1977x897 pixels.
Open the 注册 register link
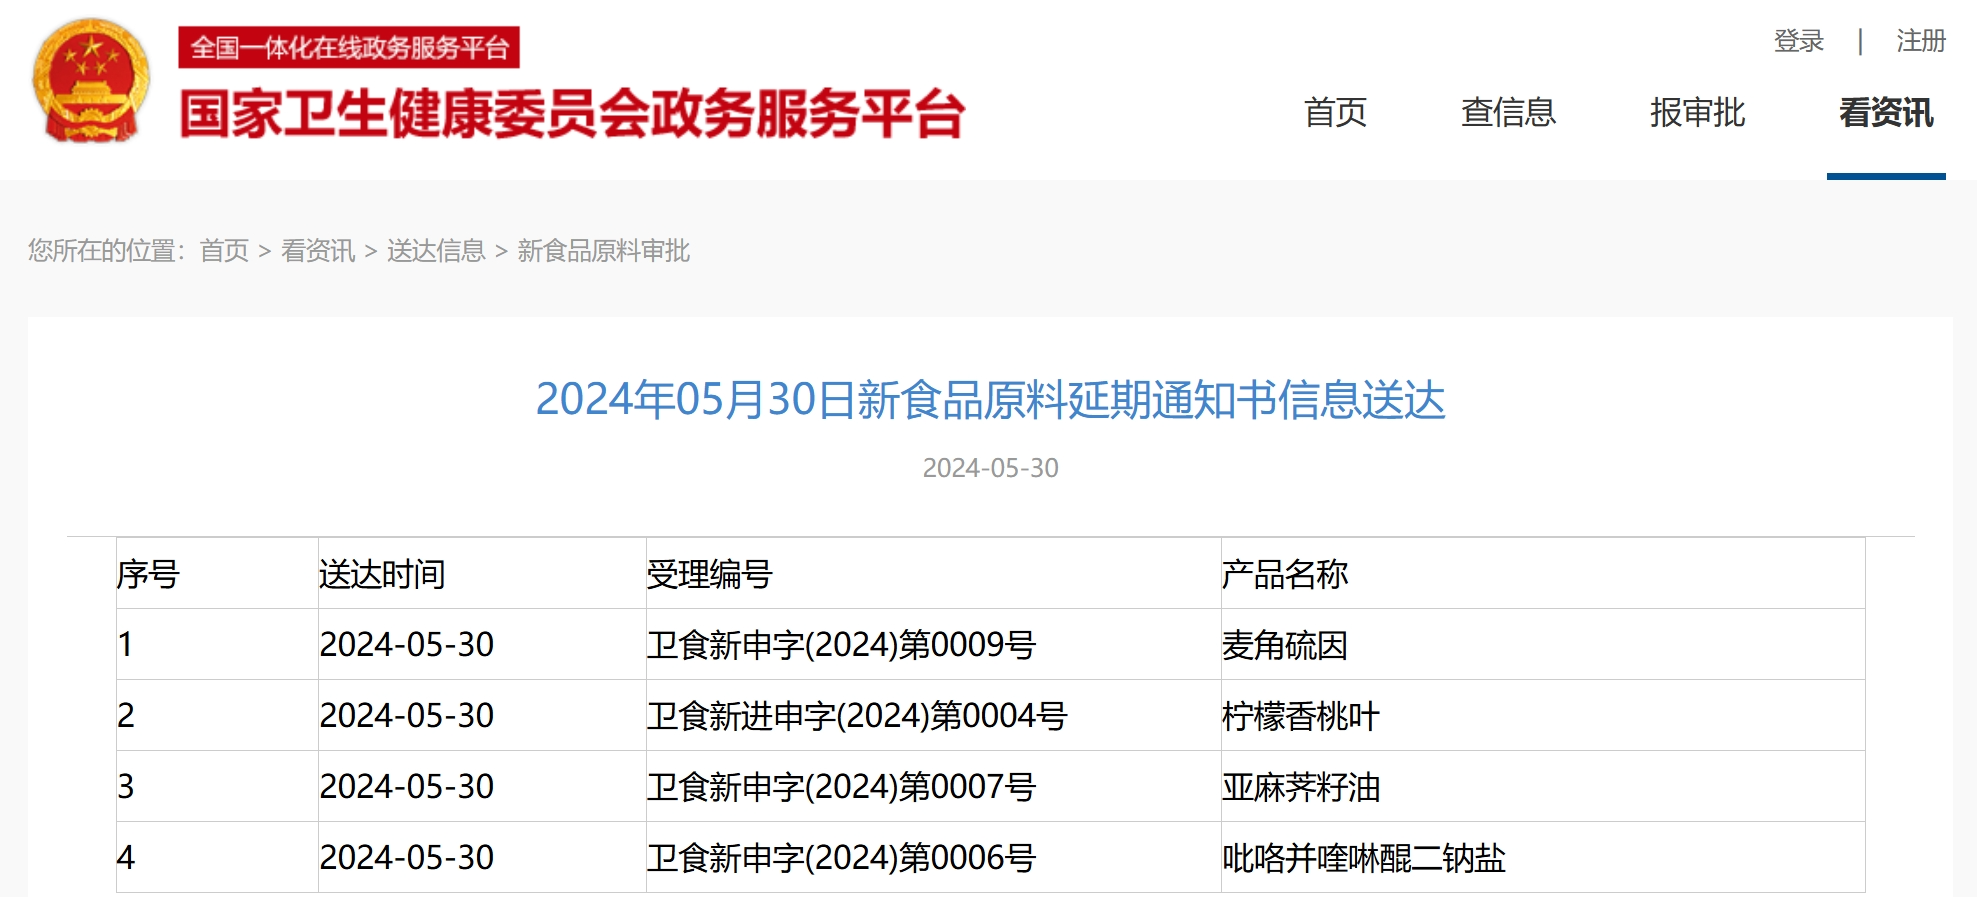1920,41
